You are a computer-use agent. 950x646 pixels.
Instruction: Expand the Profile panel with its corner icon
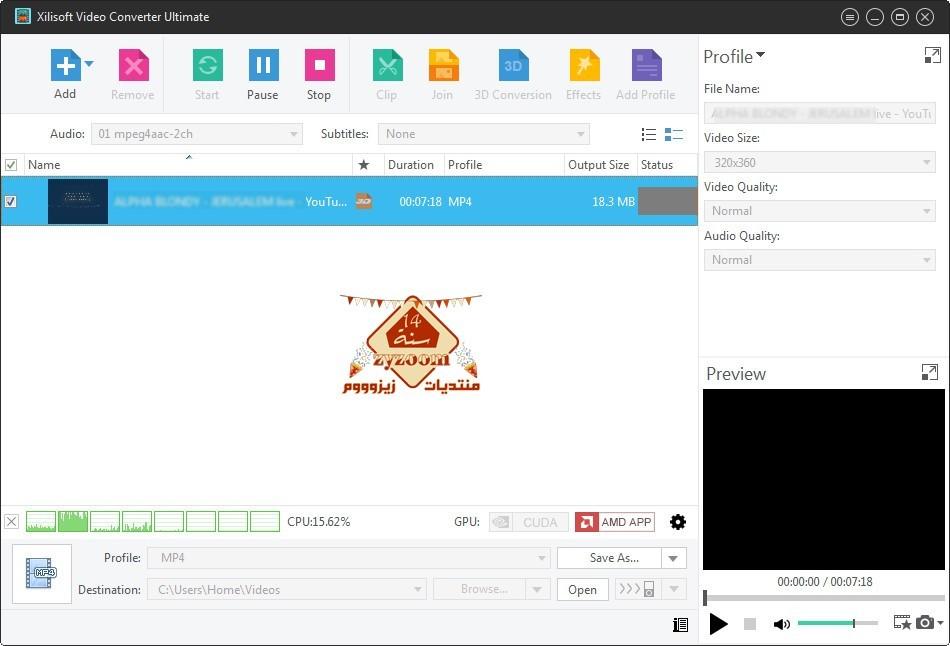[932, 55]
